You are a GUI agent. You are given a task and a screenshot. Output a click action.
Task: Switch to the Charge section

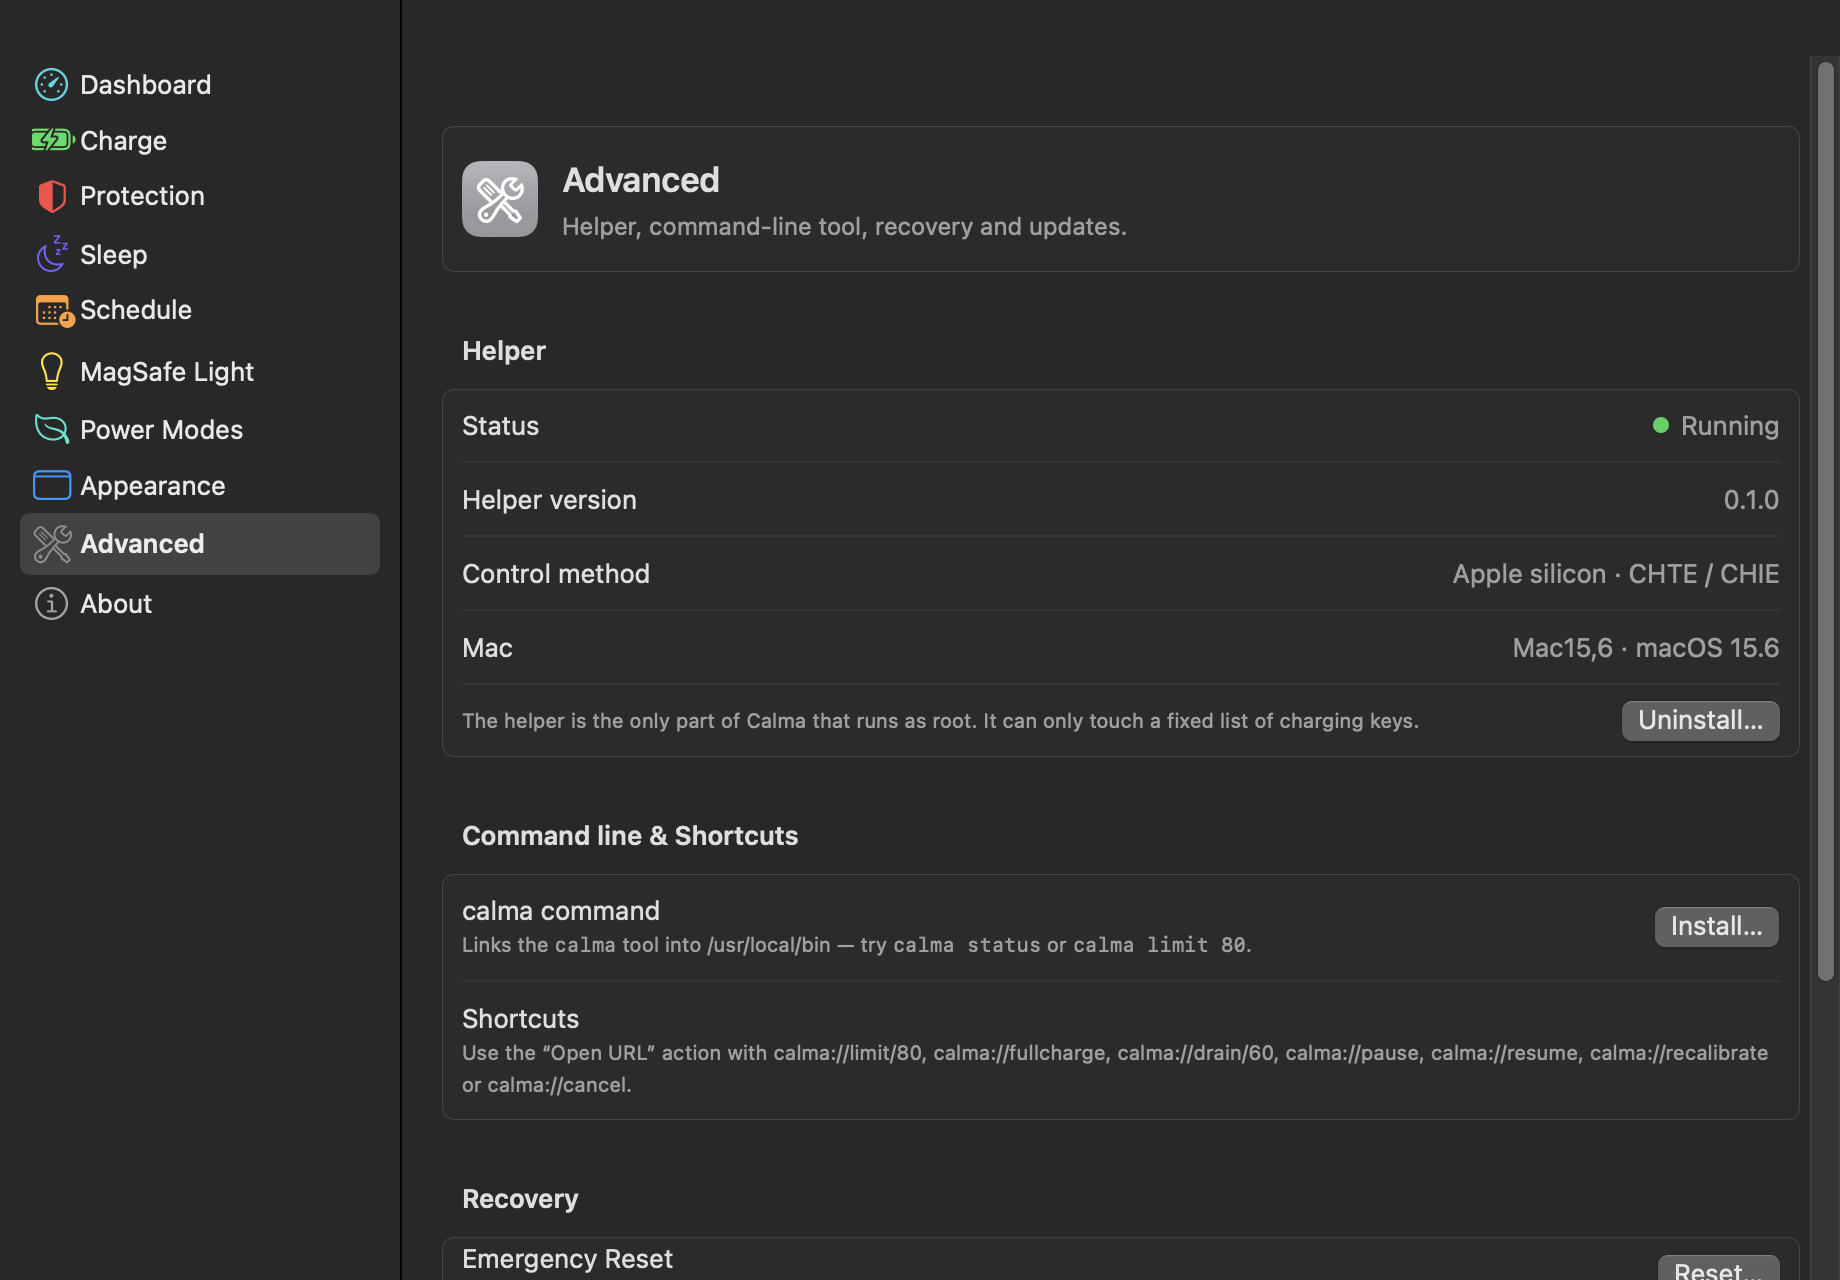click(x=200, y=140)
